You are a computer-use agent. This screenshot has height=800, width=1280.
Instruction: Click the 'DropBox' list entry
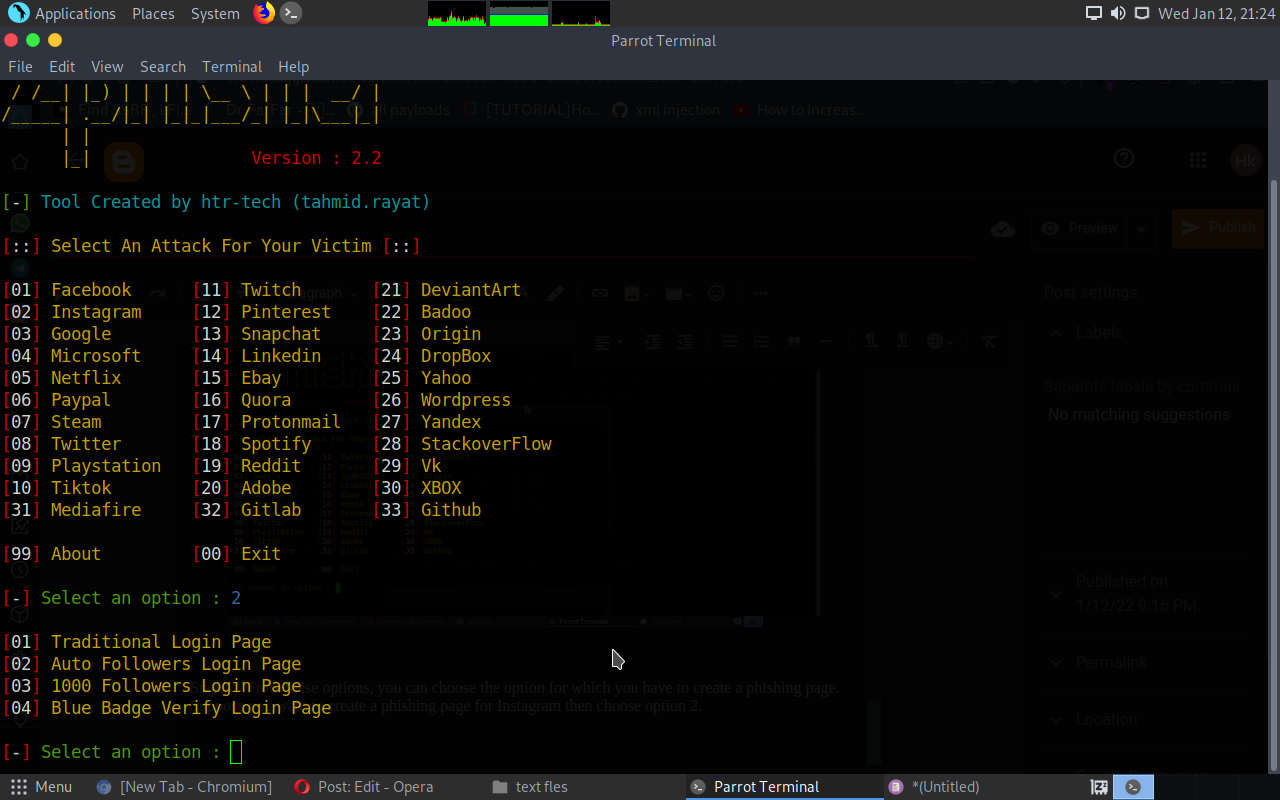[456, 356]
